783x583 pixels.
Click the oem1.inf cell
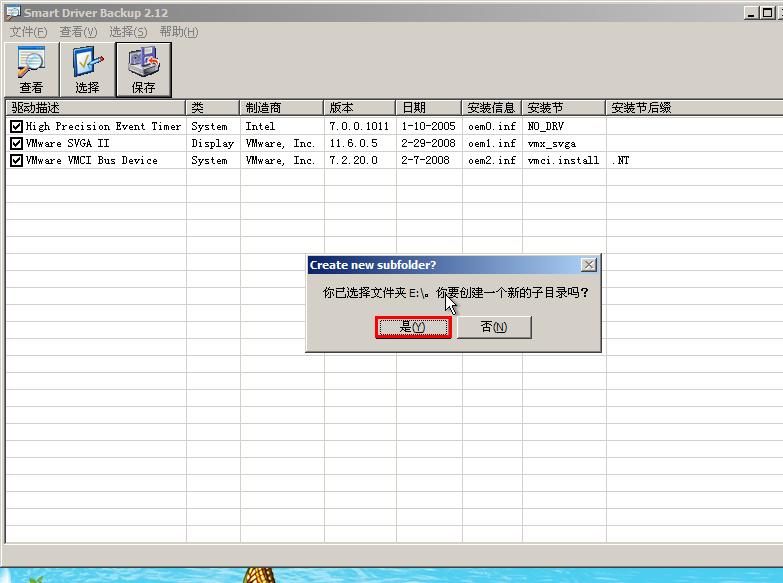click(492, 144)
